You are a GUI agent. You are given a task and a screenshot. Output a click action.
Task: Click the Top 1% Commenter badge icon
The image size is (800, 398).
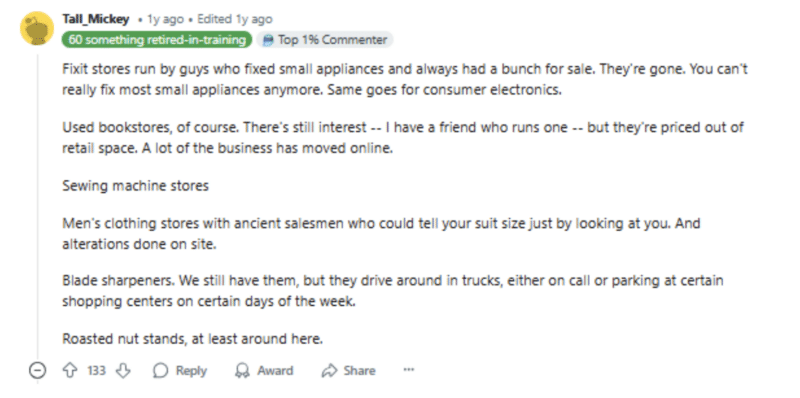click(x=268, y=40)
